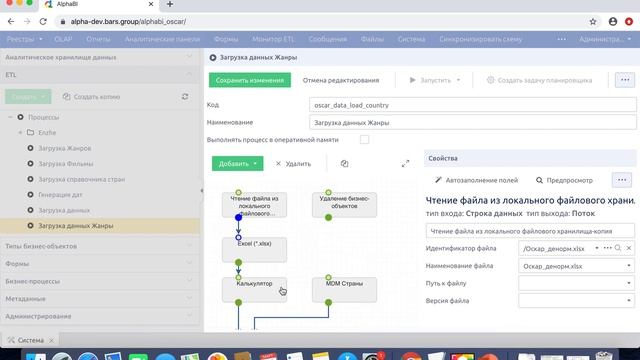Select the Загрузка Жанров process

[x=64, y=148]
